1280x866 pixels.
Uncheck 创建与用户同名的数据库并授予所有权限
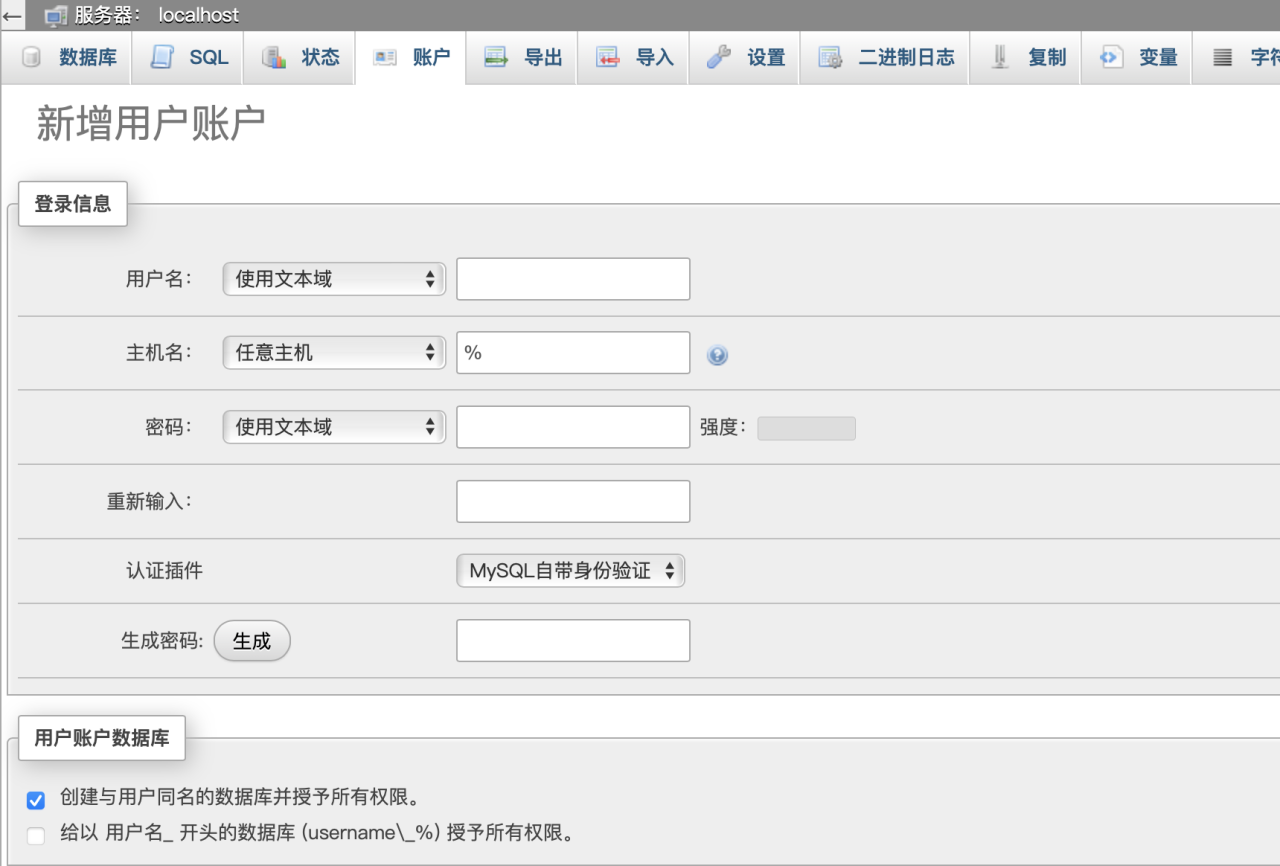point(36,800)
